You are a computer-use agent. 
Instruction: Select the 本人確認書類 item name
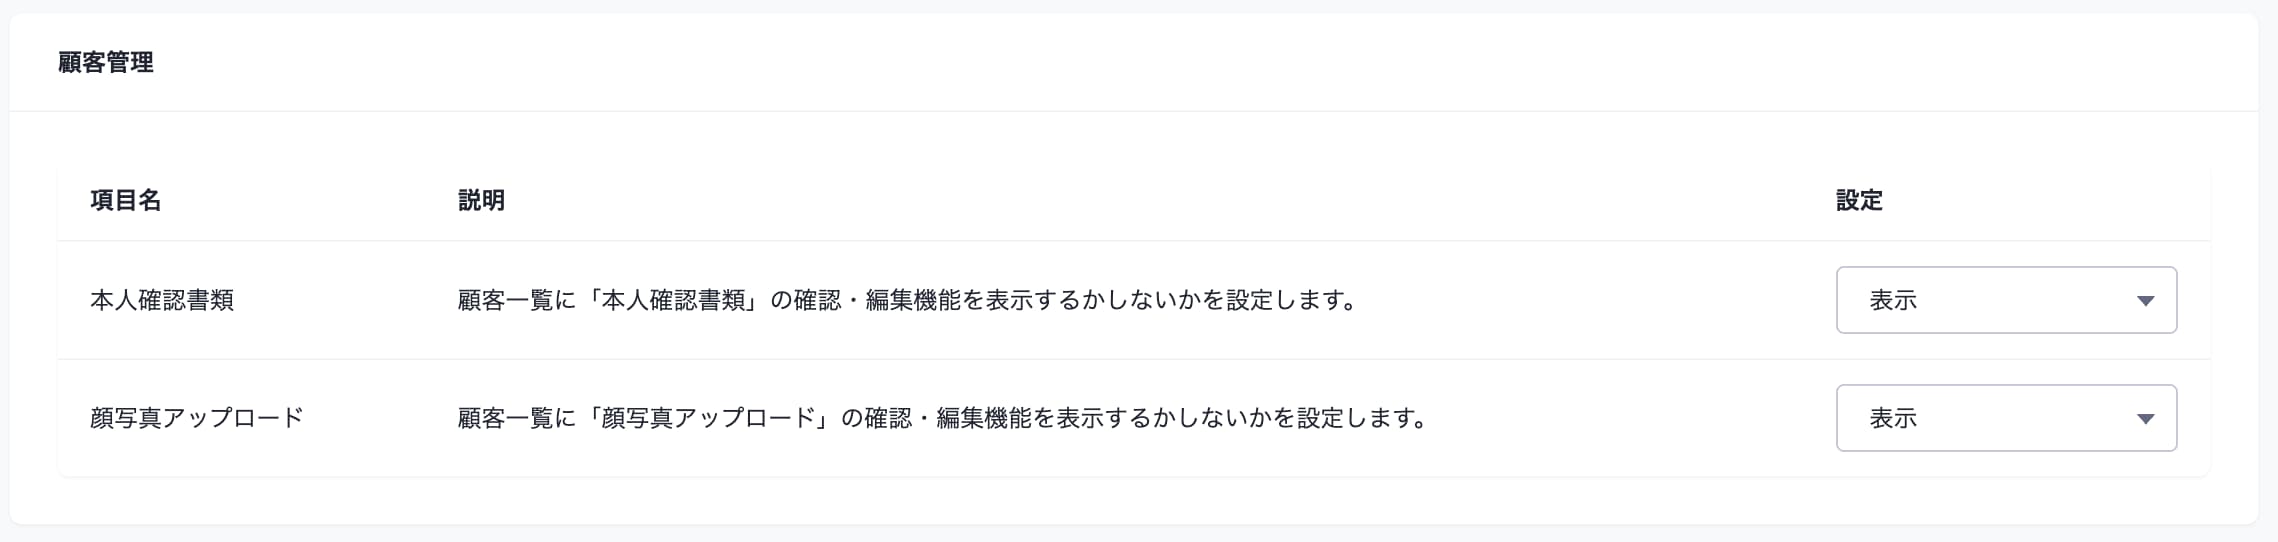click(x=162, y=300)
